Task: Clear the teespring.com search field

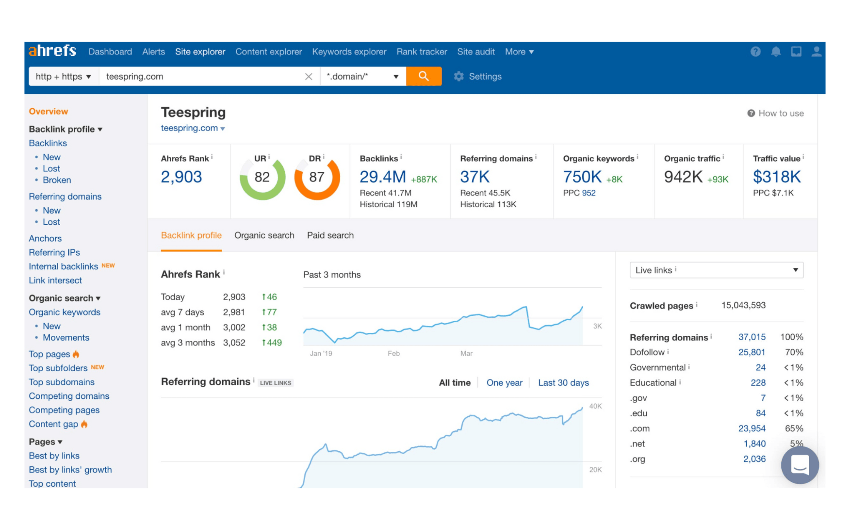Action: click(x=308, y=76)
